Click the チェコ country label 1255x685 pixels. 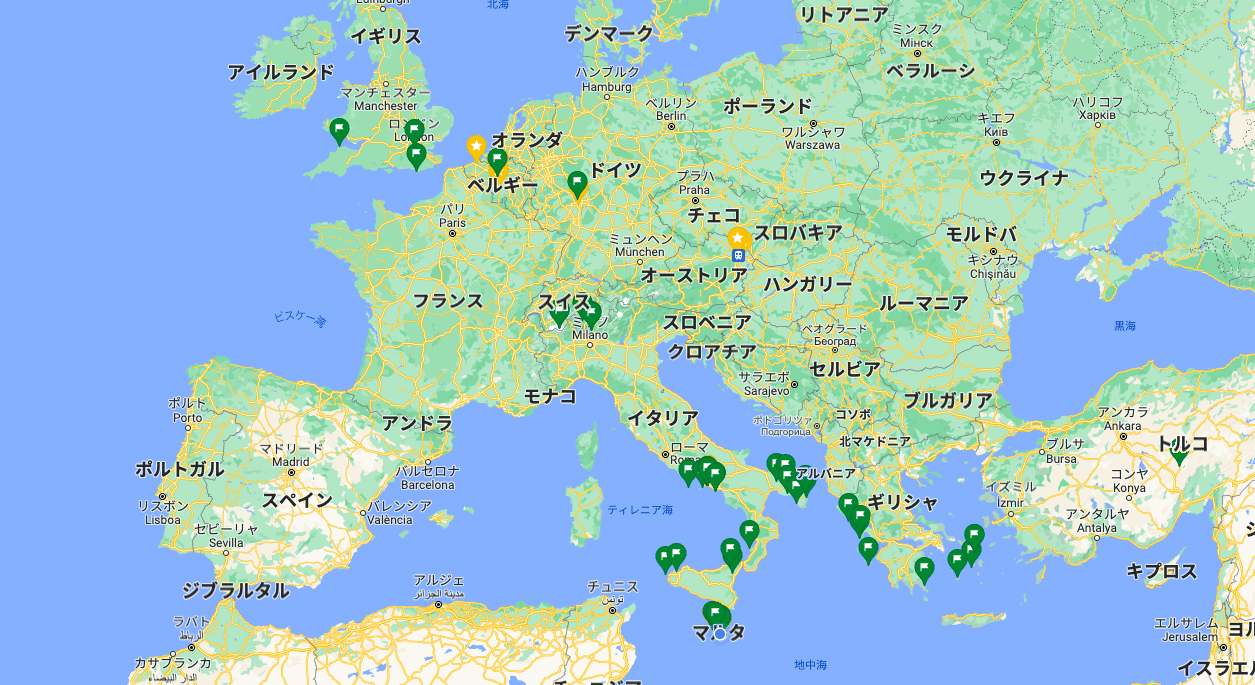[714, 215]
